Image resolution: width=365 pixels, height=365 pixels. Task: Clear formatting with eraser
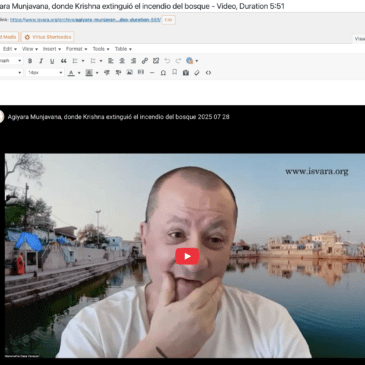(x=197, y=73)
